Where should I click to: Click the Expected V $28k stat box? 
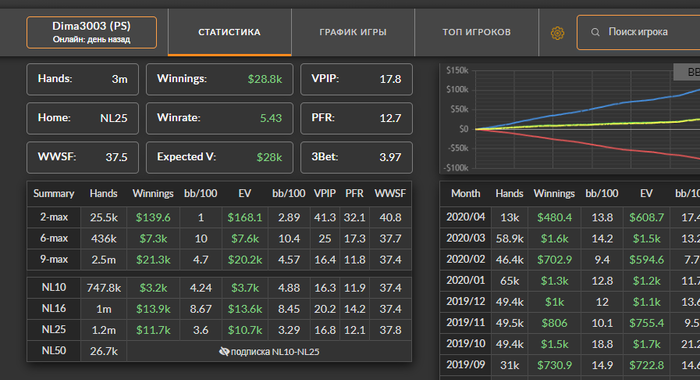(220, 157)
